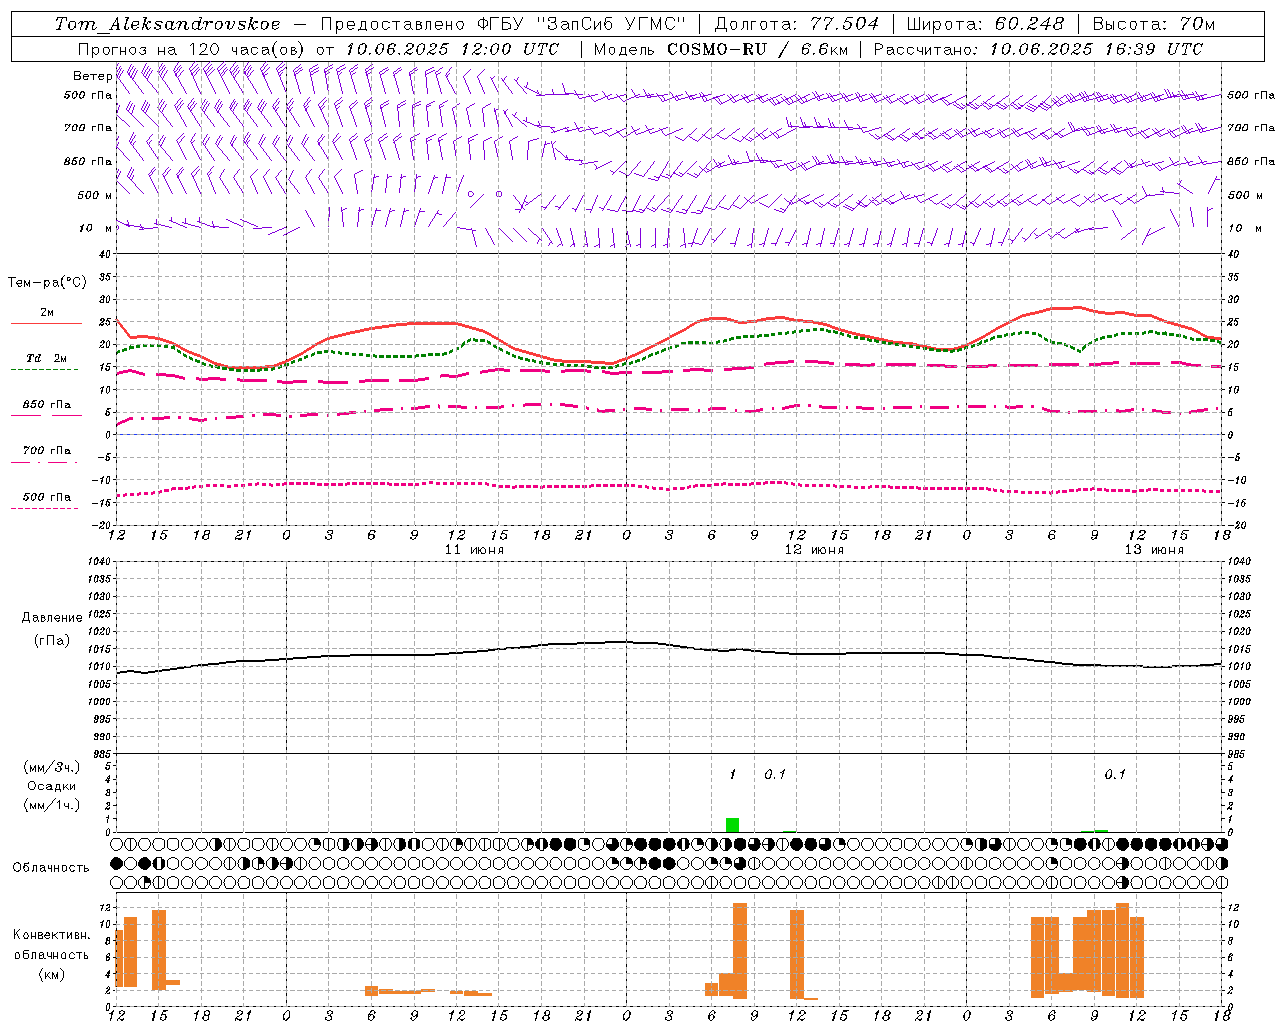Click the red line swatch under '2м'

tap(46, 323)
